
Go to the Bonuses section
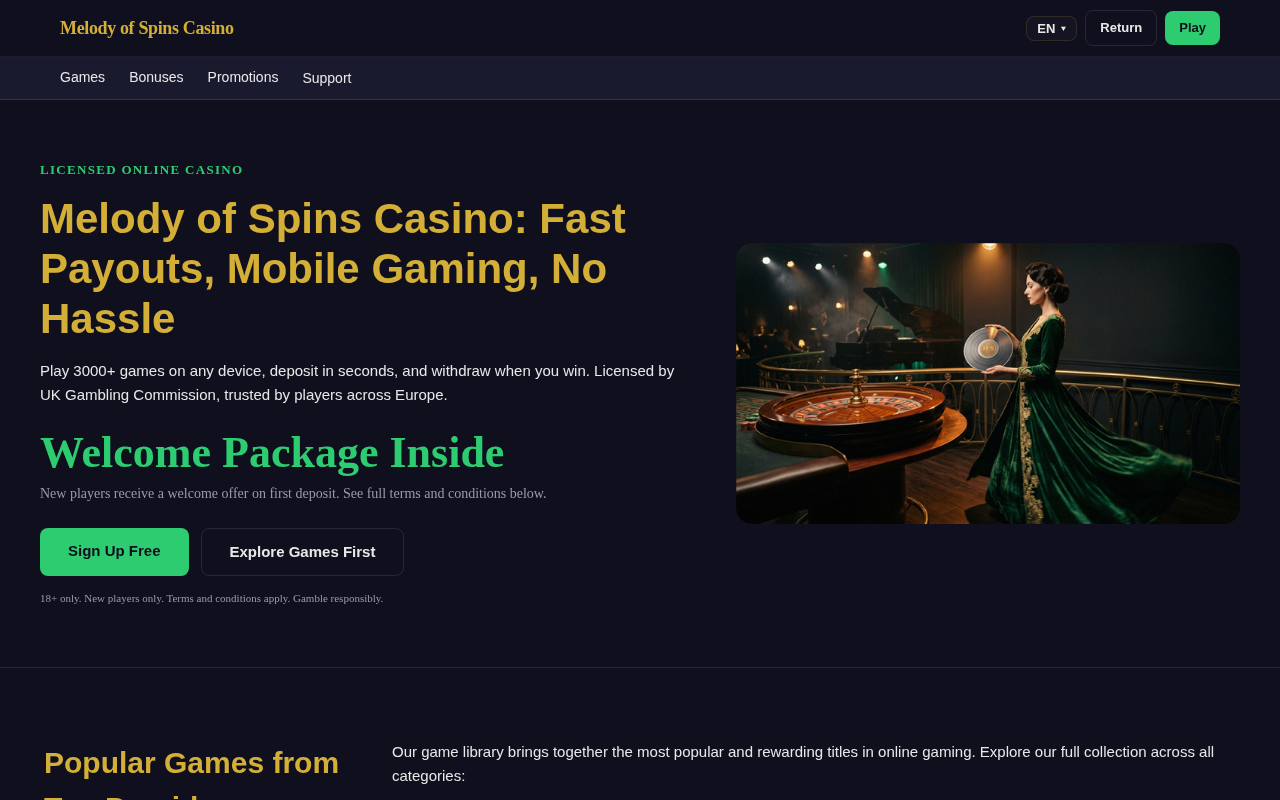tap(156, 77)
